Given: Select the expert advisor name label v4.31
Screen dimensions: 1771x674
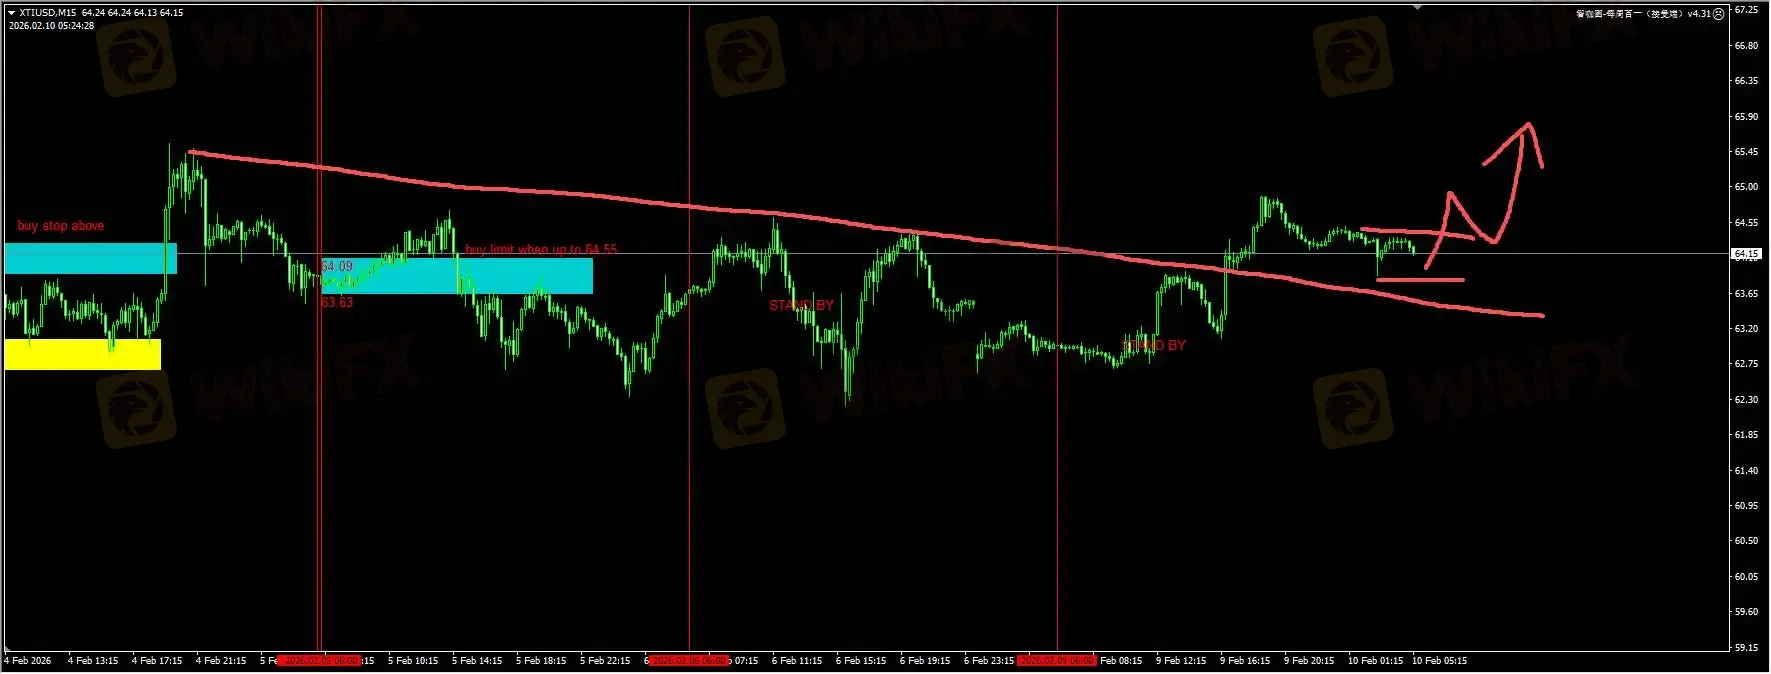Looking at the screenshot, I should [1643, 14].
